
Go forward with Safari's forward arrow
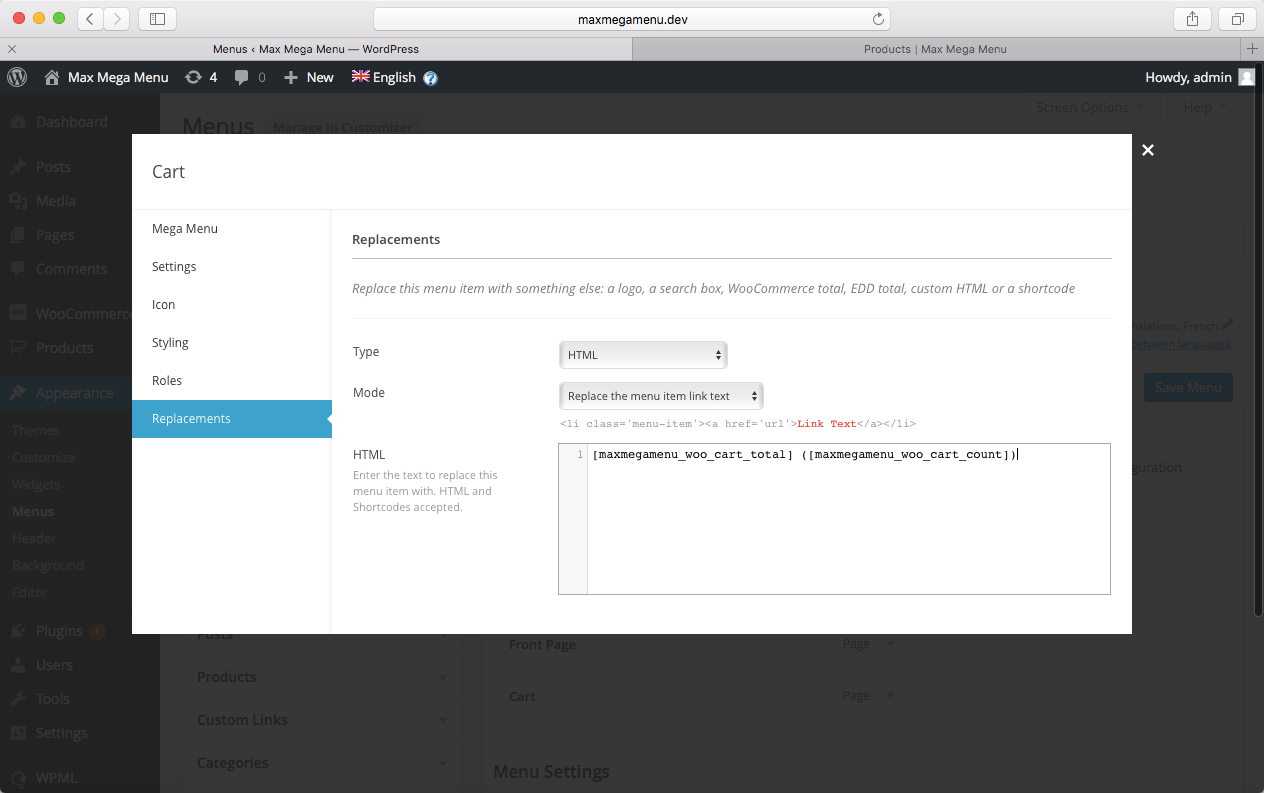point(116,18)
